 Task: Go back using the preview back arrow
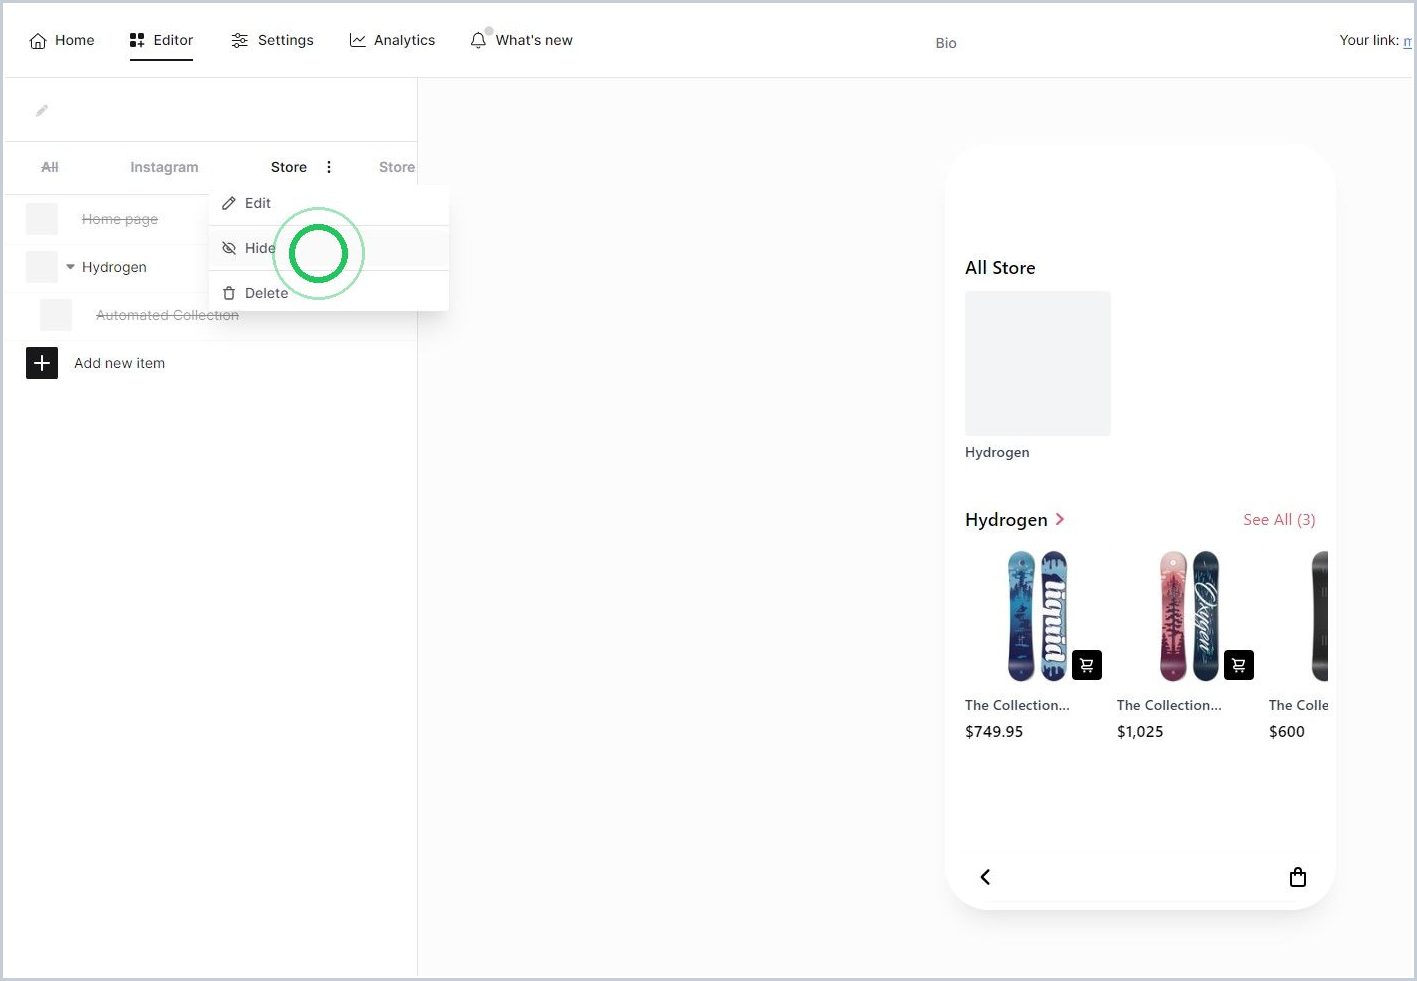pyautogui.click(x=985, y=877)
